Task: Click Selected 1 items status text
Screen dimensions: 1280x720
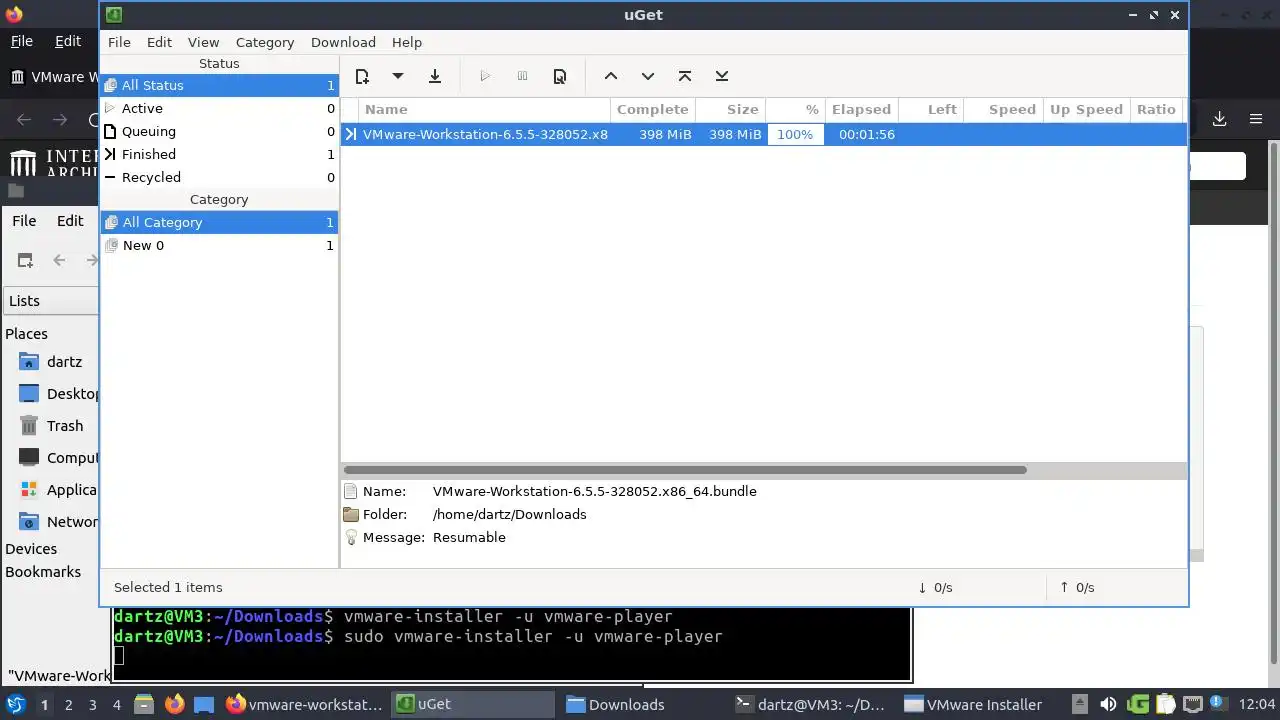Action: pyautogui.click(x=168, y=587)
